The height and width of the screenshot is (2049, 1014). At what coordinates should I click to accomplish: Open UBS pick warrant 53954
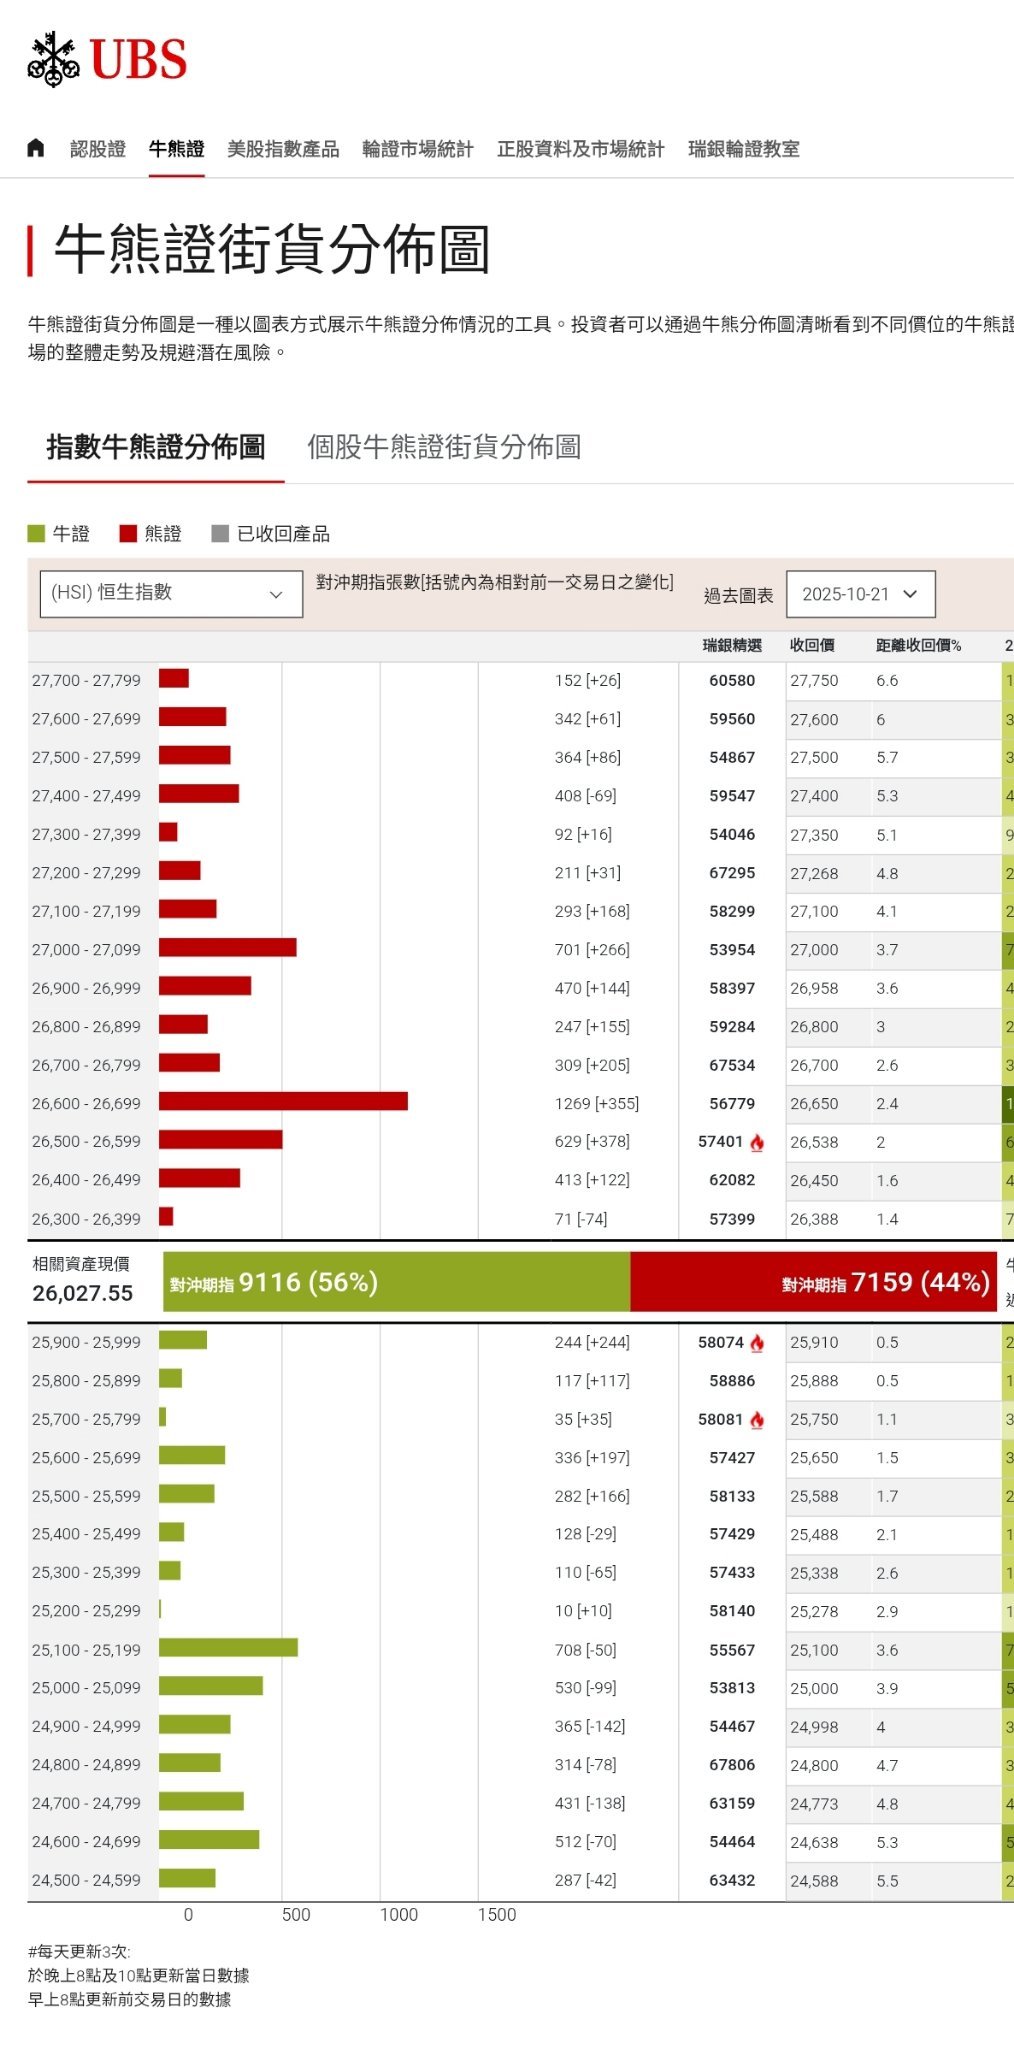pos(732,950)
